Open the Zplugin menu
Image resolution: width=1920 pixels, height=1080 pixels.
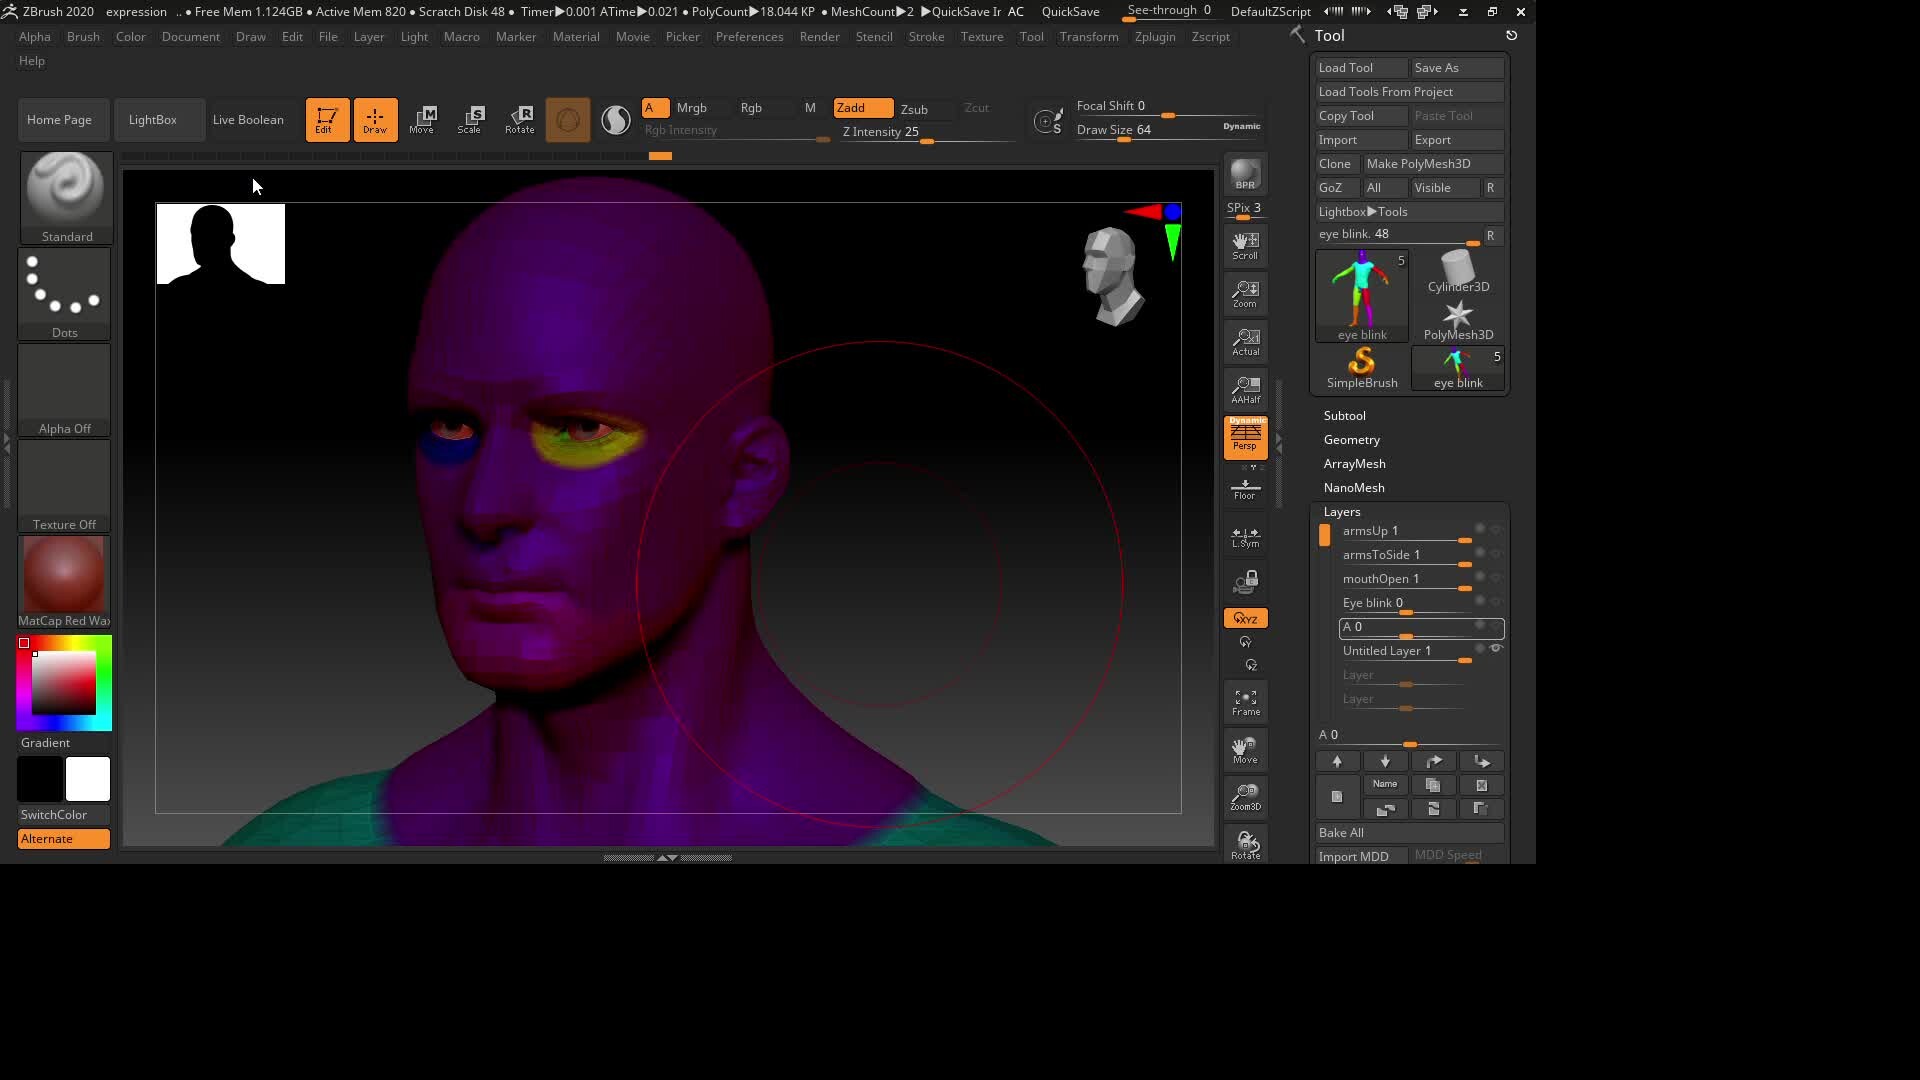[1154, 37]
